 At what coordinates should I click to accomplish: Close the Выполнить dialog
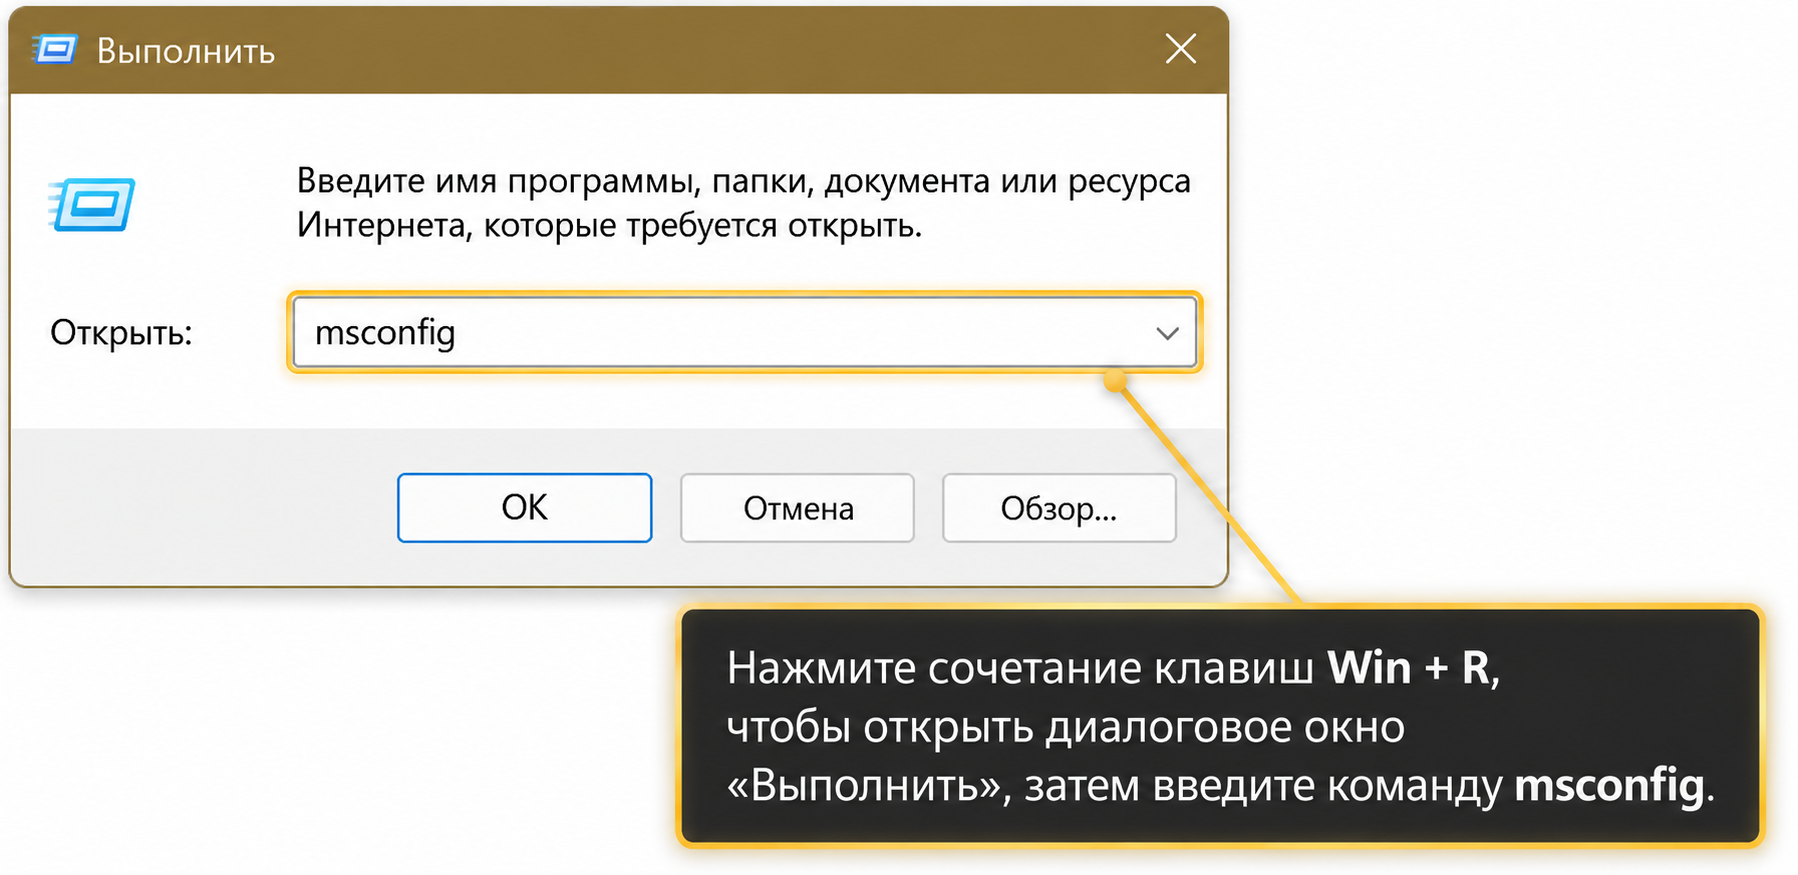pos(1181,48)
